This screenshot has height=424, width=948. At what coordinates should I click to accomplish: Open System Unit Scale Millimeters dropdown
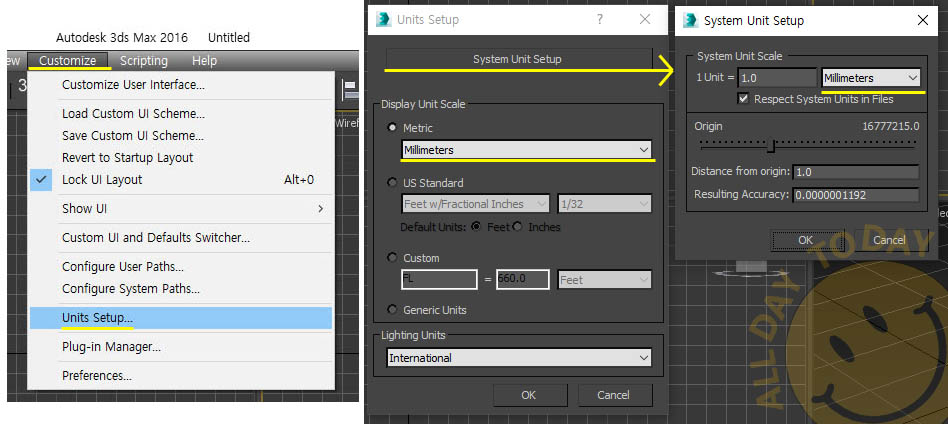pyautogui.click(x=871, y=78)
